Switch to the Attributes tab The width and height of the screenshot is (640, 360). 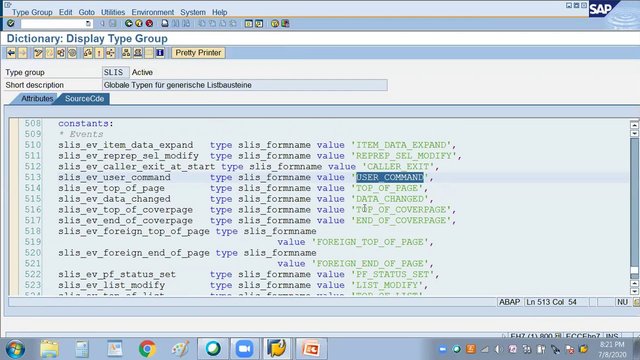37,99
